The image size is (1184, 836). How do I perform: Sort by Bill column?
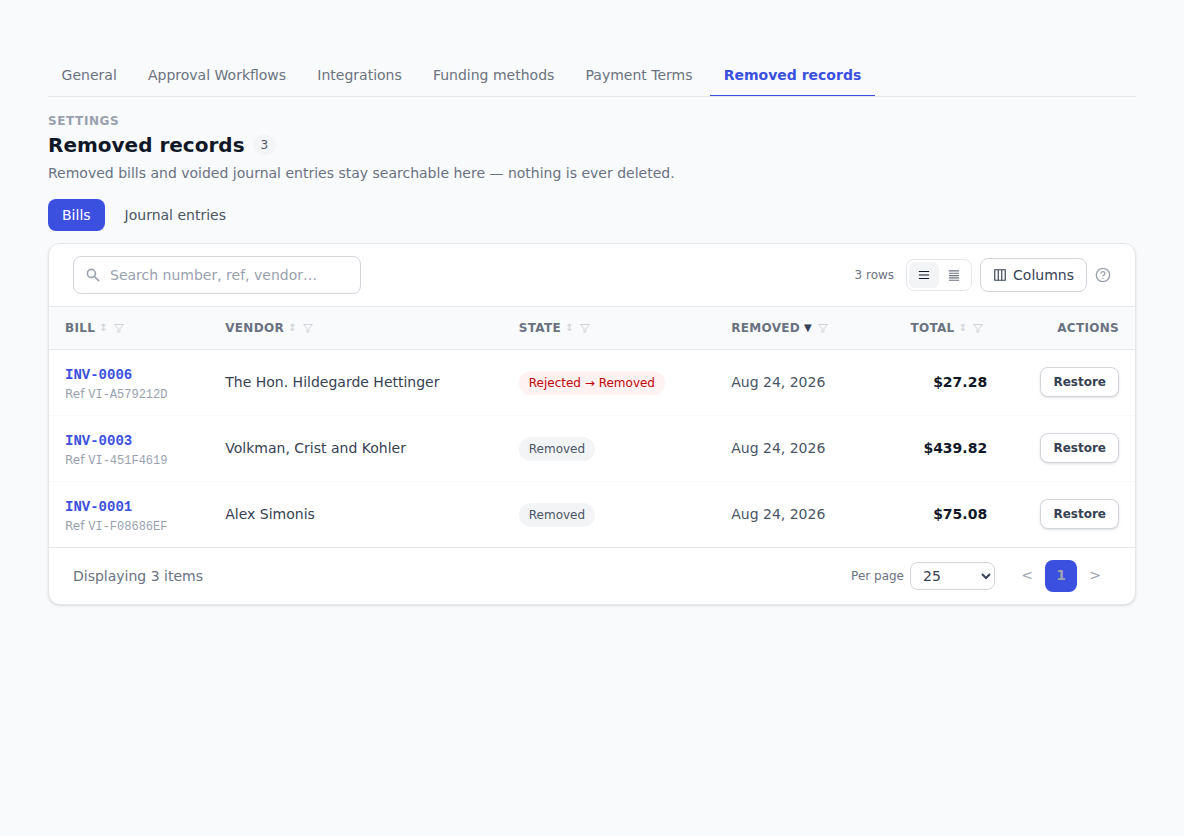point(103,328)
